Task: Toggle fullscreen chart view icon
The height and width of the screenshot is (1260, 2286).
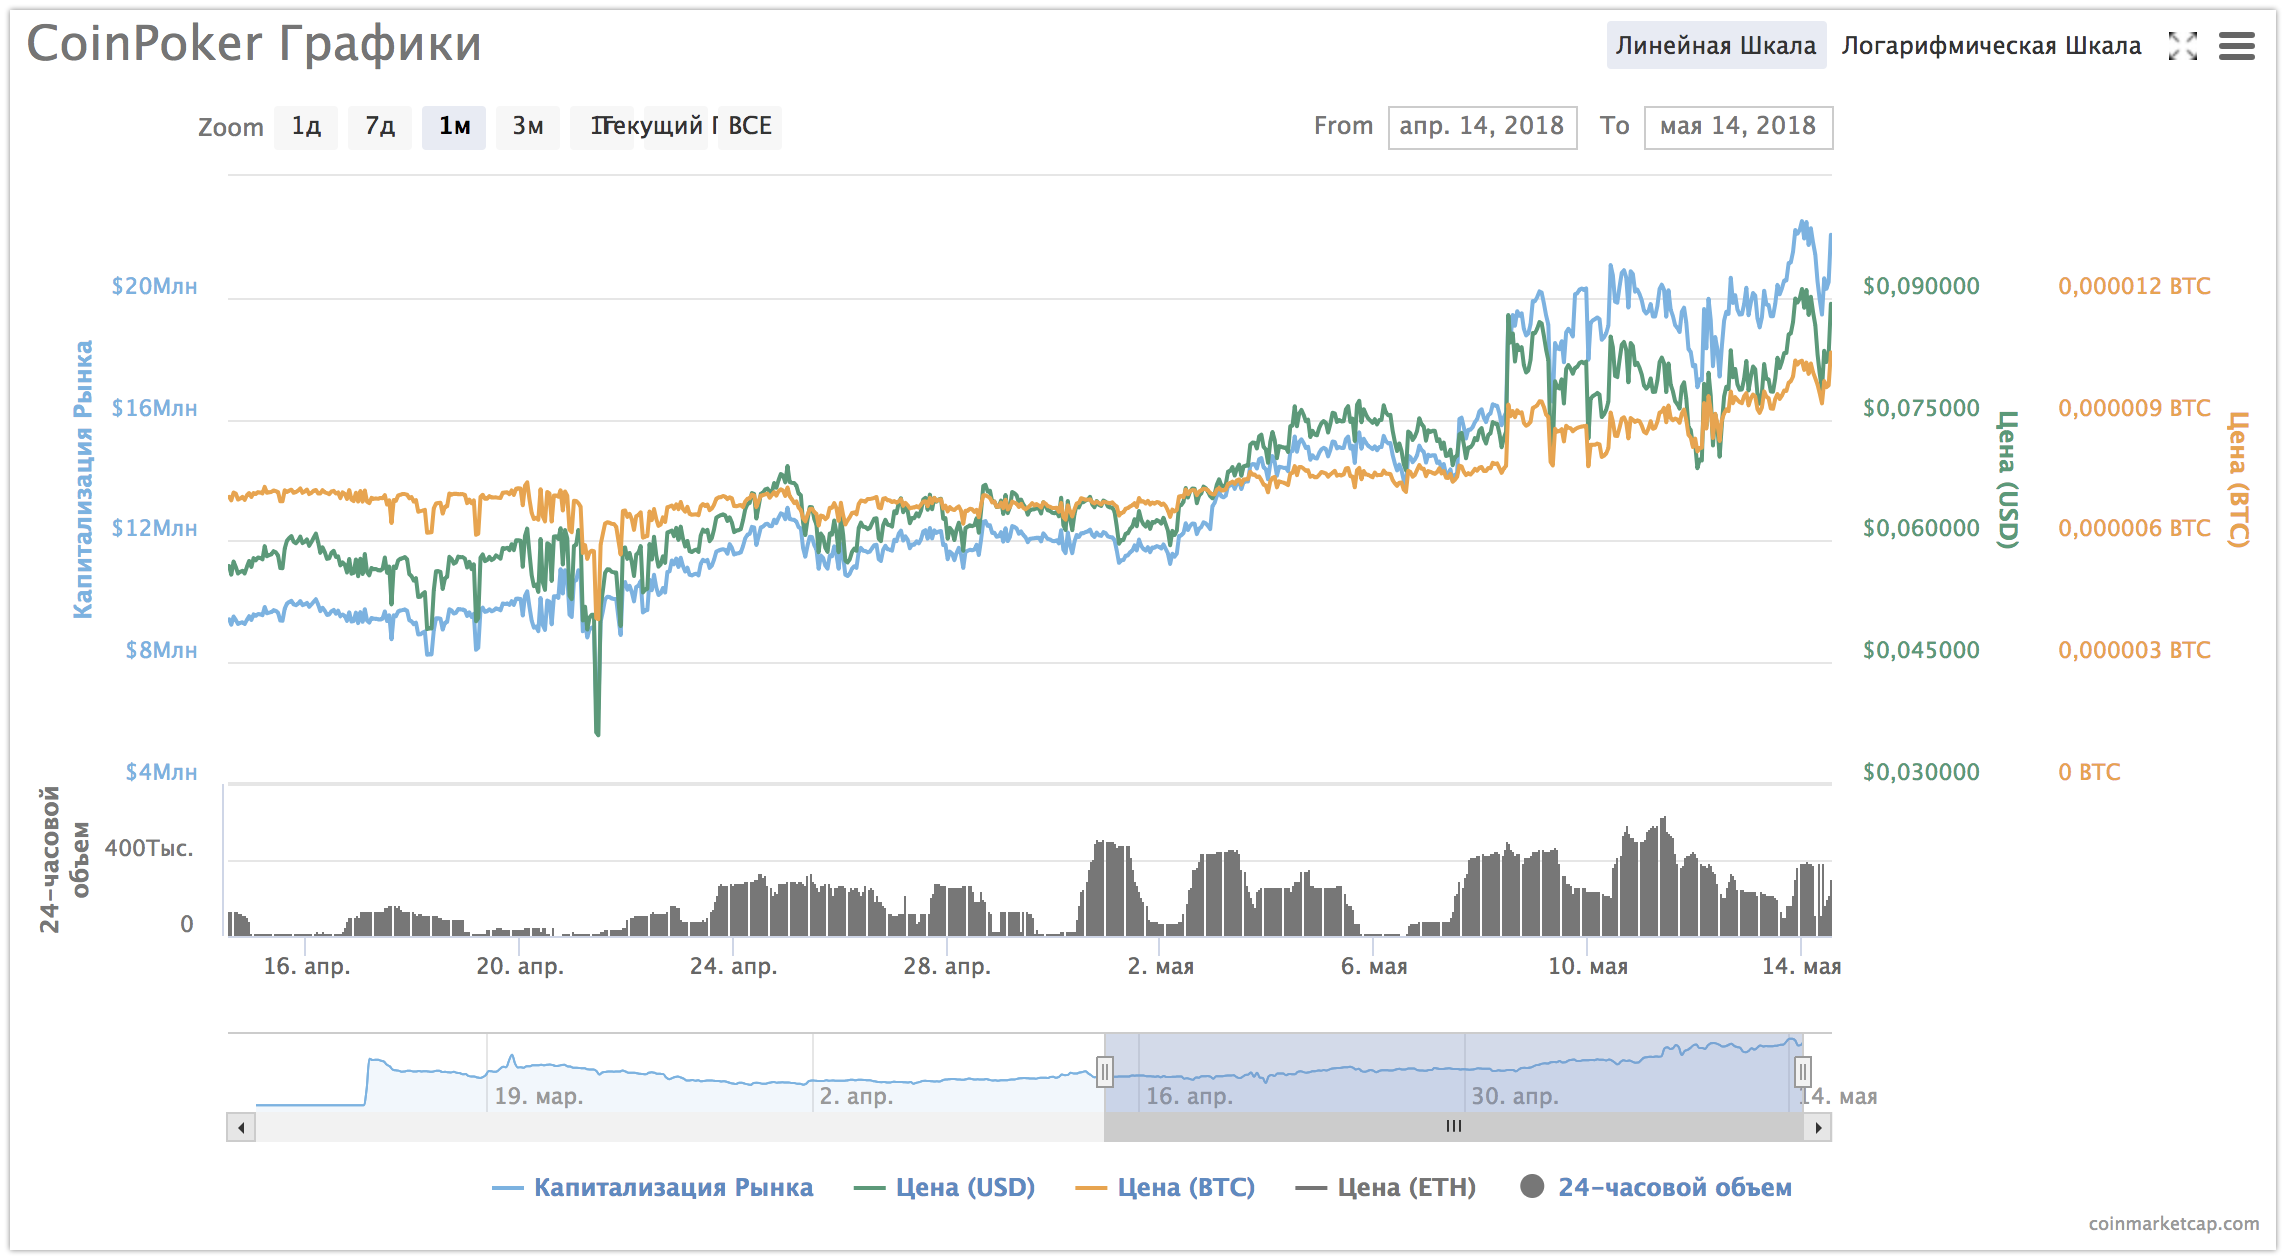Action: point(2183,46)
